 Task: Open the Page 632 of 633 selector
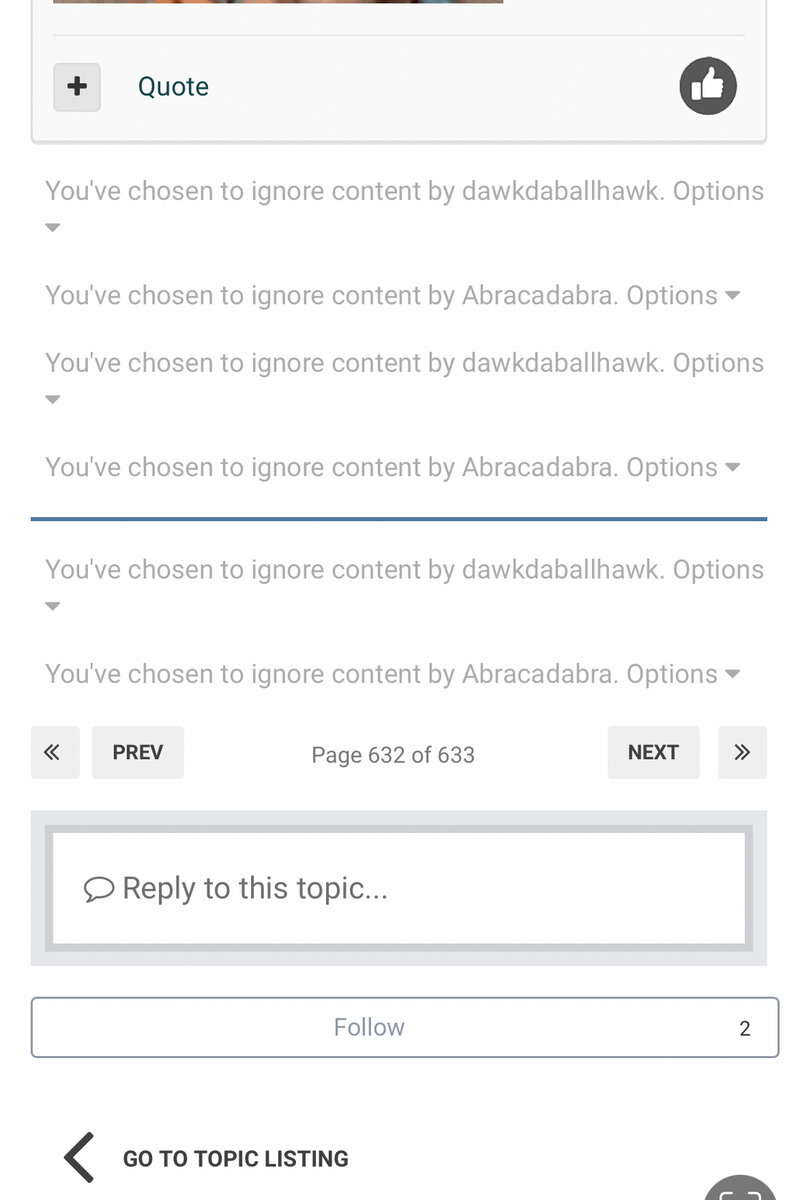pos(393,754)
